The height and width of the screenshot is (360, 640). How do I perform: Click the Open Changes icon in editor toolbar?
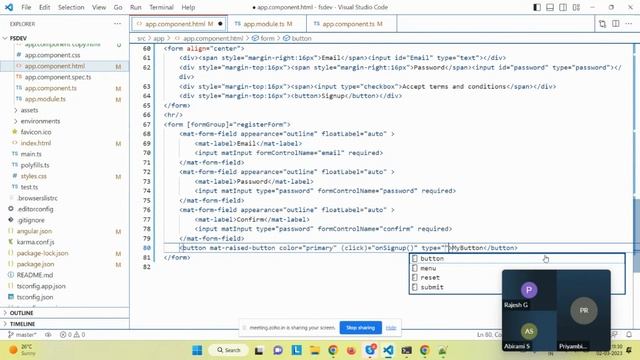pos(602,24)
